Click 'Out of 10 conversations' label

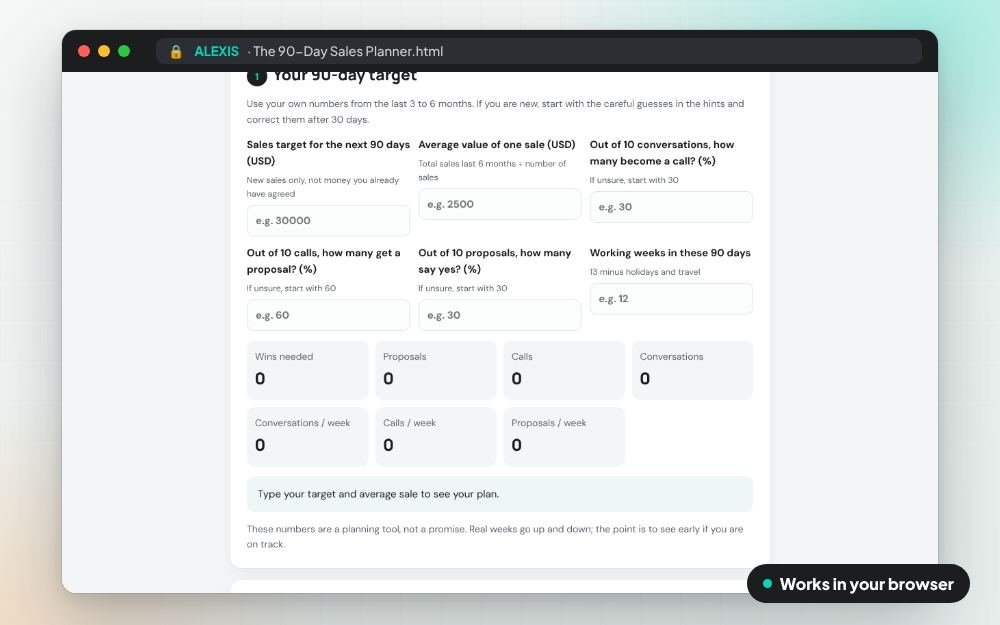[x=662, y=152]
